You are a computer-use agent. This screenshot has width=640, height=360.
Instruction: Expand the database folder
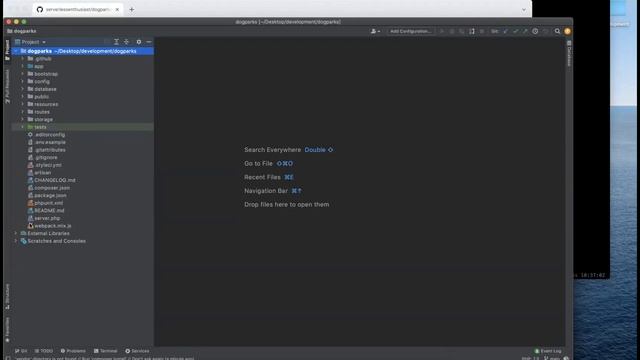coord(22,89)
